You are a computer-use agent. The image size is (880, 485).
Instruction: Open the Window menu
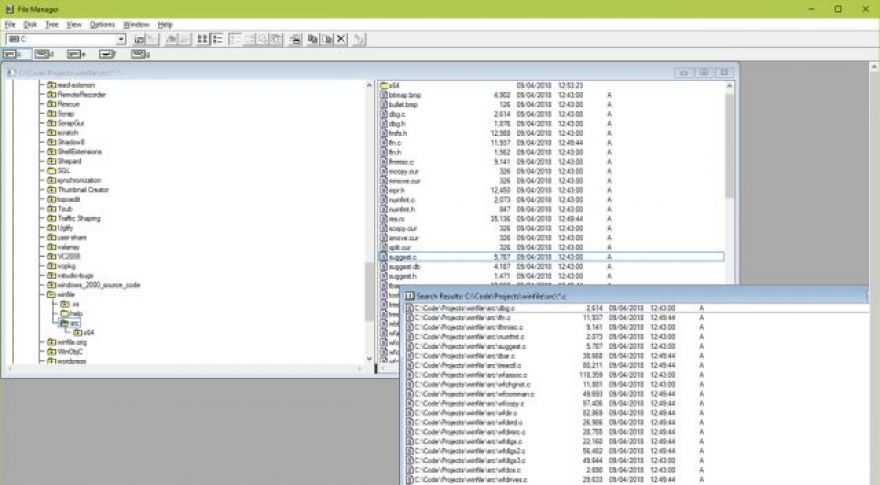tap(136, 25)
